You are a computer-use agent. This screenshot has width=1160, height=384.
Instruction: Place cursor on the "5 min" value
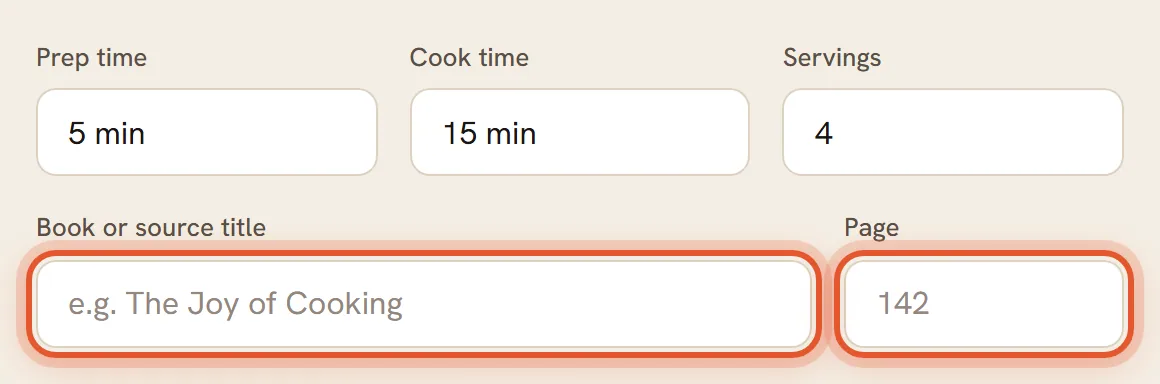pos(106,134)
